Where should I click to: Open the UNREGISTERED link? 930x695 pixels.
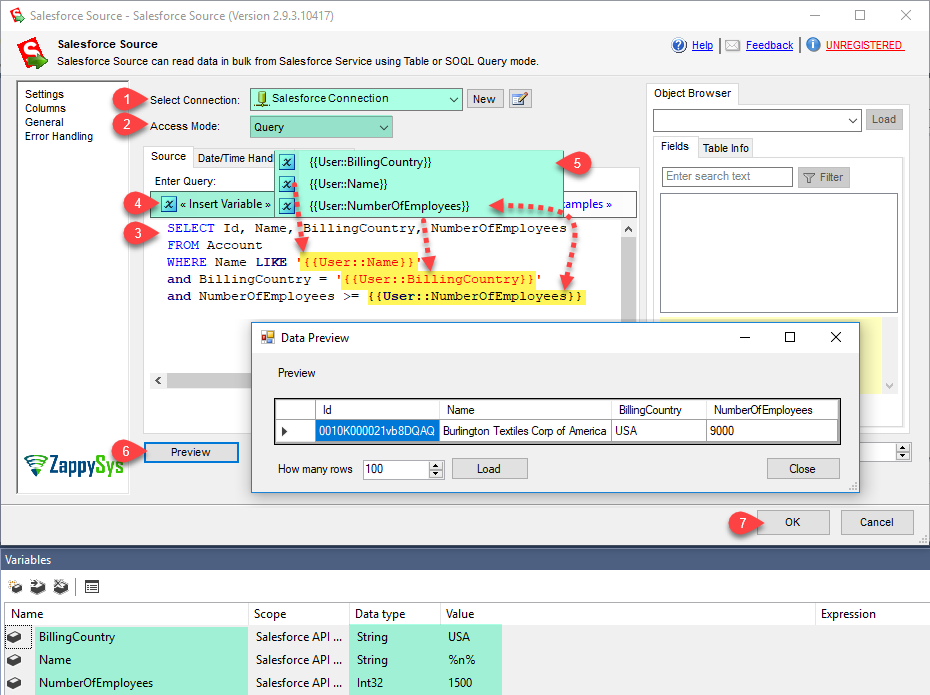[864, 45]
